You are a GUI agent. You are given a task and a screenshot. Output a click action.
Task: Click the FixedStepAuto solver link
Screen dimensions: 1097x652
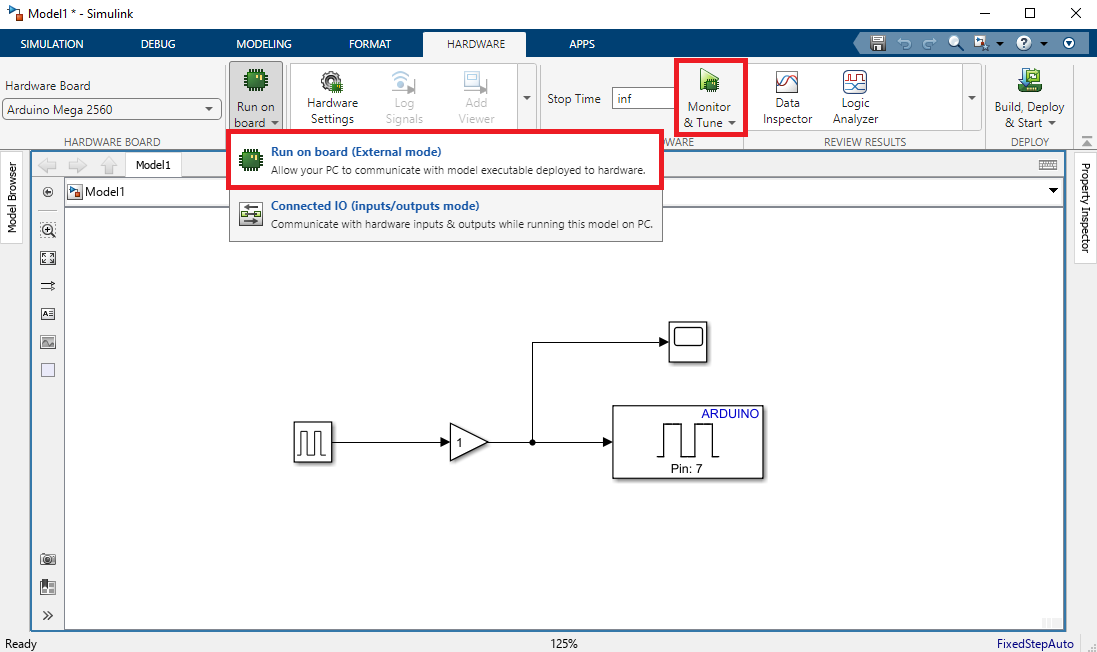point(1034,644)
